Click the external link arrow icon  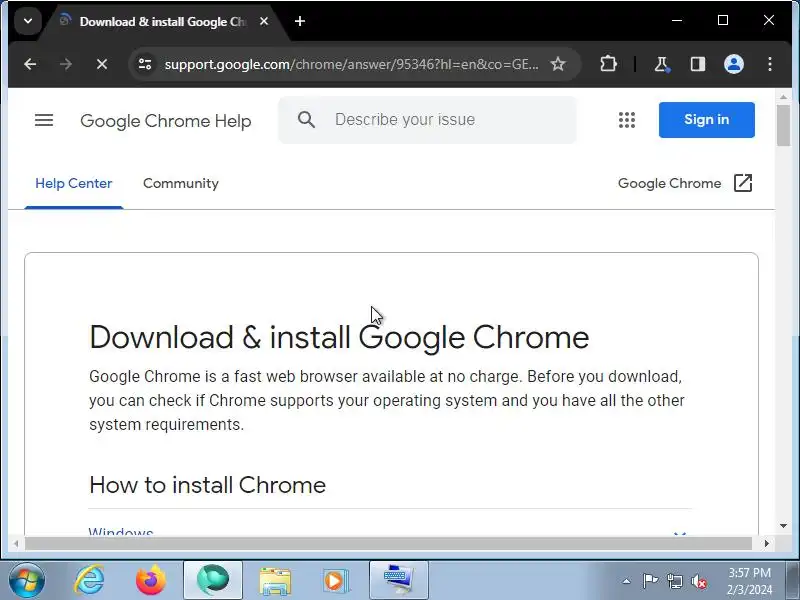(x=743, y=183)
